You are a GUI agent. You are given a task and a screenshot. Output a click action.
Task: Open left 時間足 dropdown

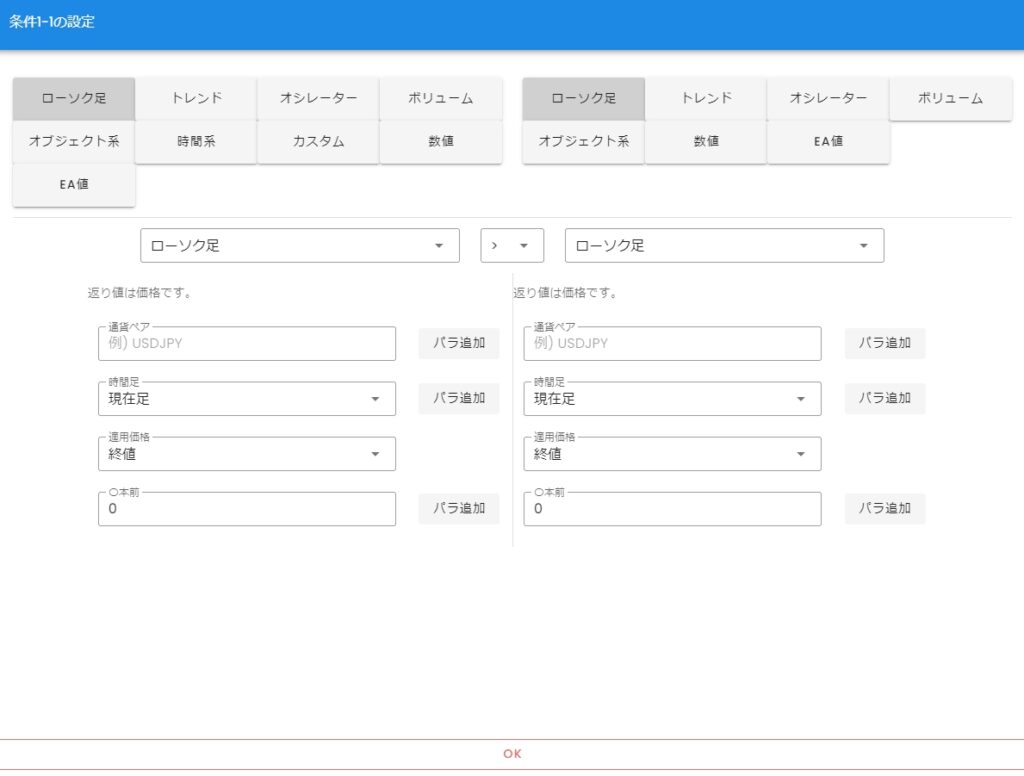point(247,398)
